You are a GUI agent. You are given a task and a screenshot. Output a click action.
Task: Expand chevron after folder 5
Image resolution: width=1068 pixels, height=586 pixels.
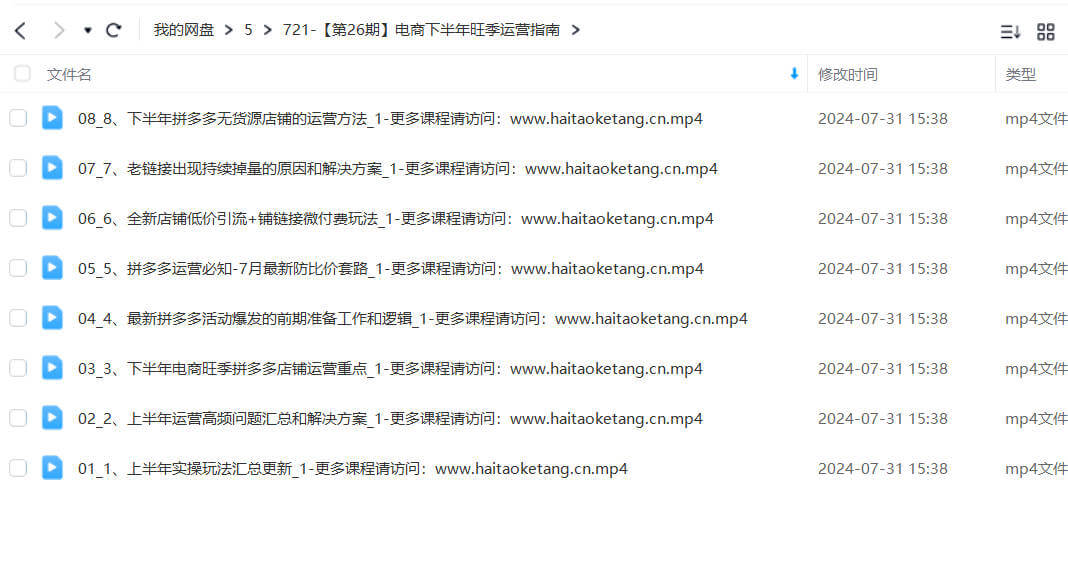coord(268,30)
